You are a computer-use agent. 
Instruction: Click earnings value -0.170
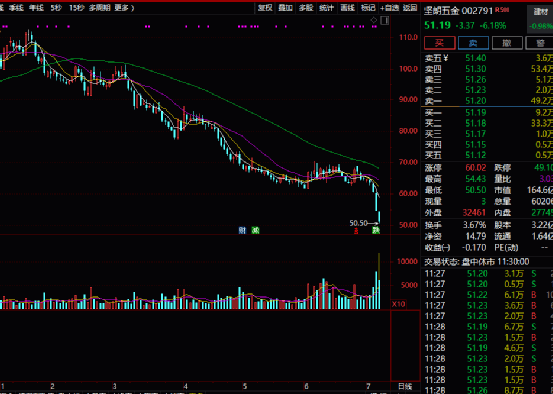coord(474,248)
